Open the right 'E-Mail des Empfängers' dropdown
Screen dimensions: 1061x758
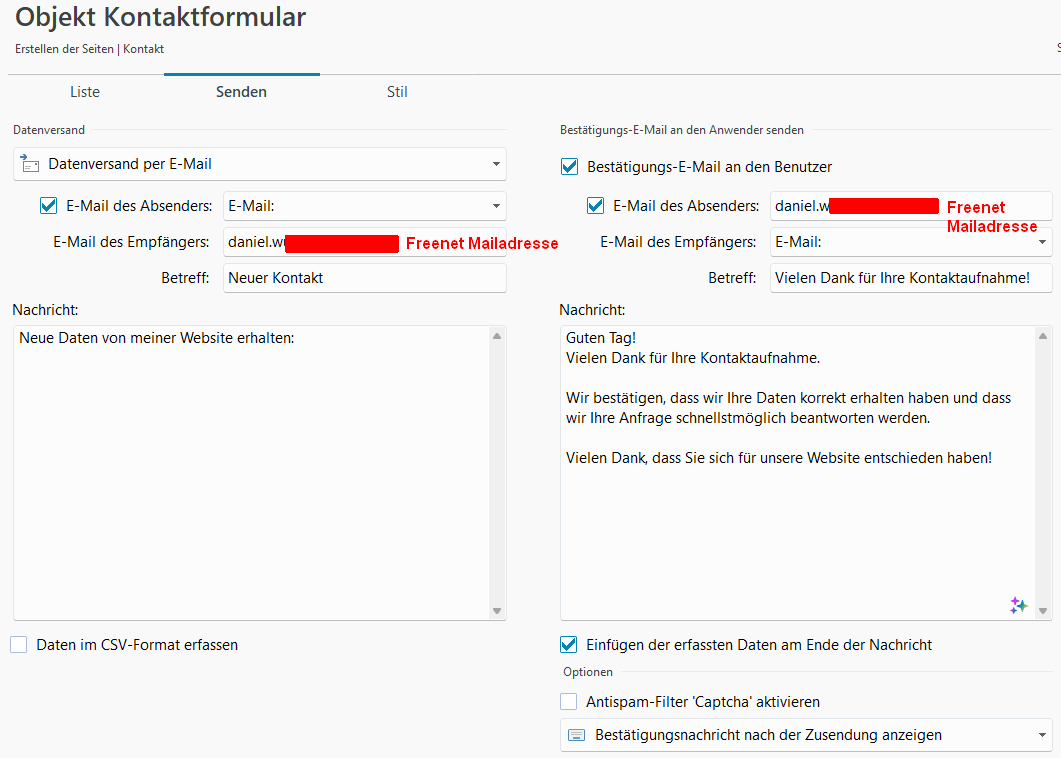[1042, 242]
